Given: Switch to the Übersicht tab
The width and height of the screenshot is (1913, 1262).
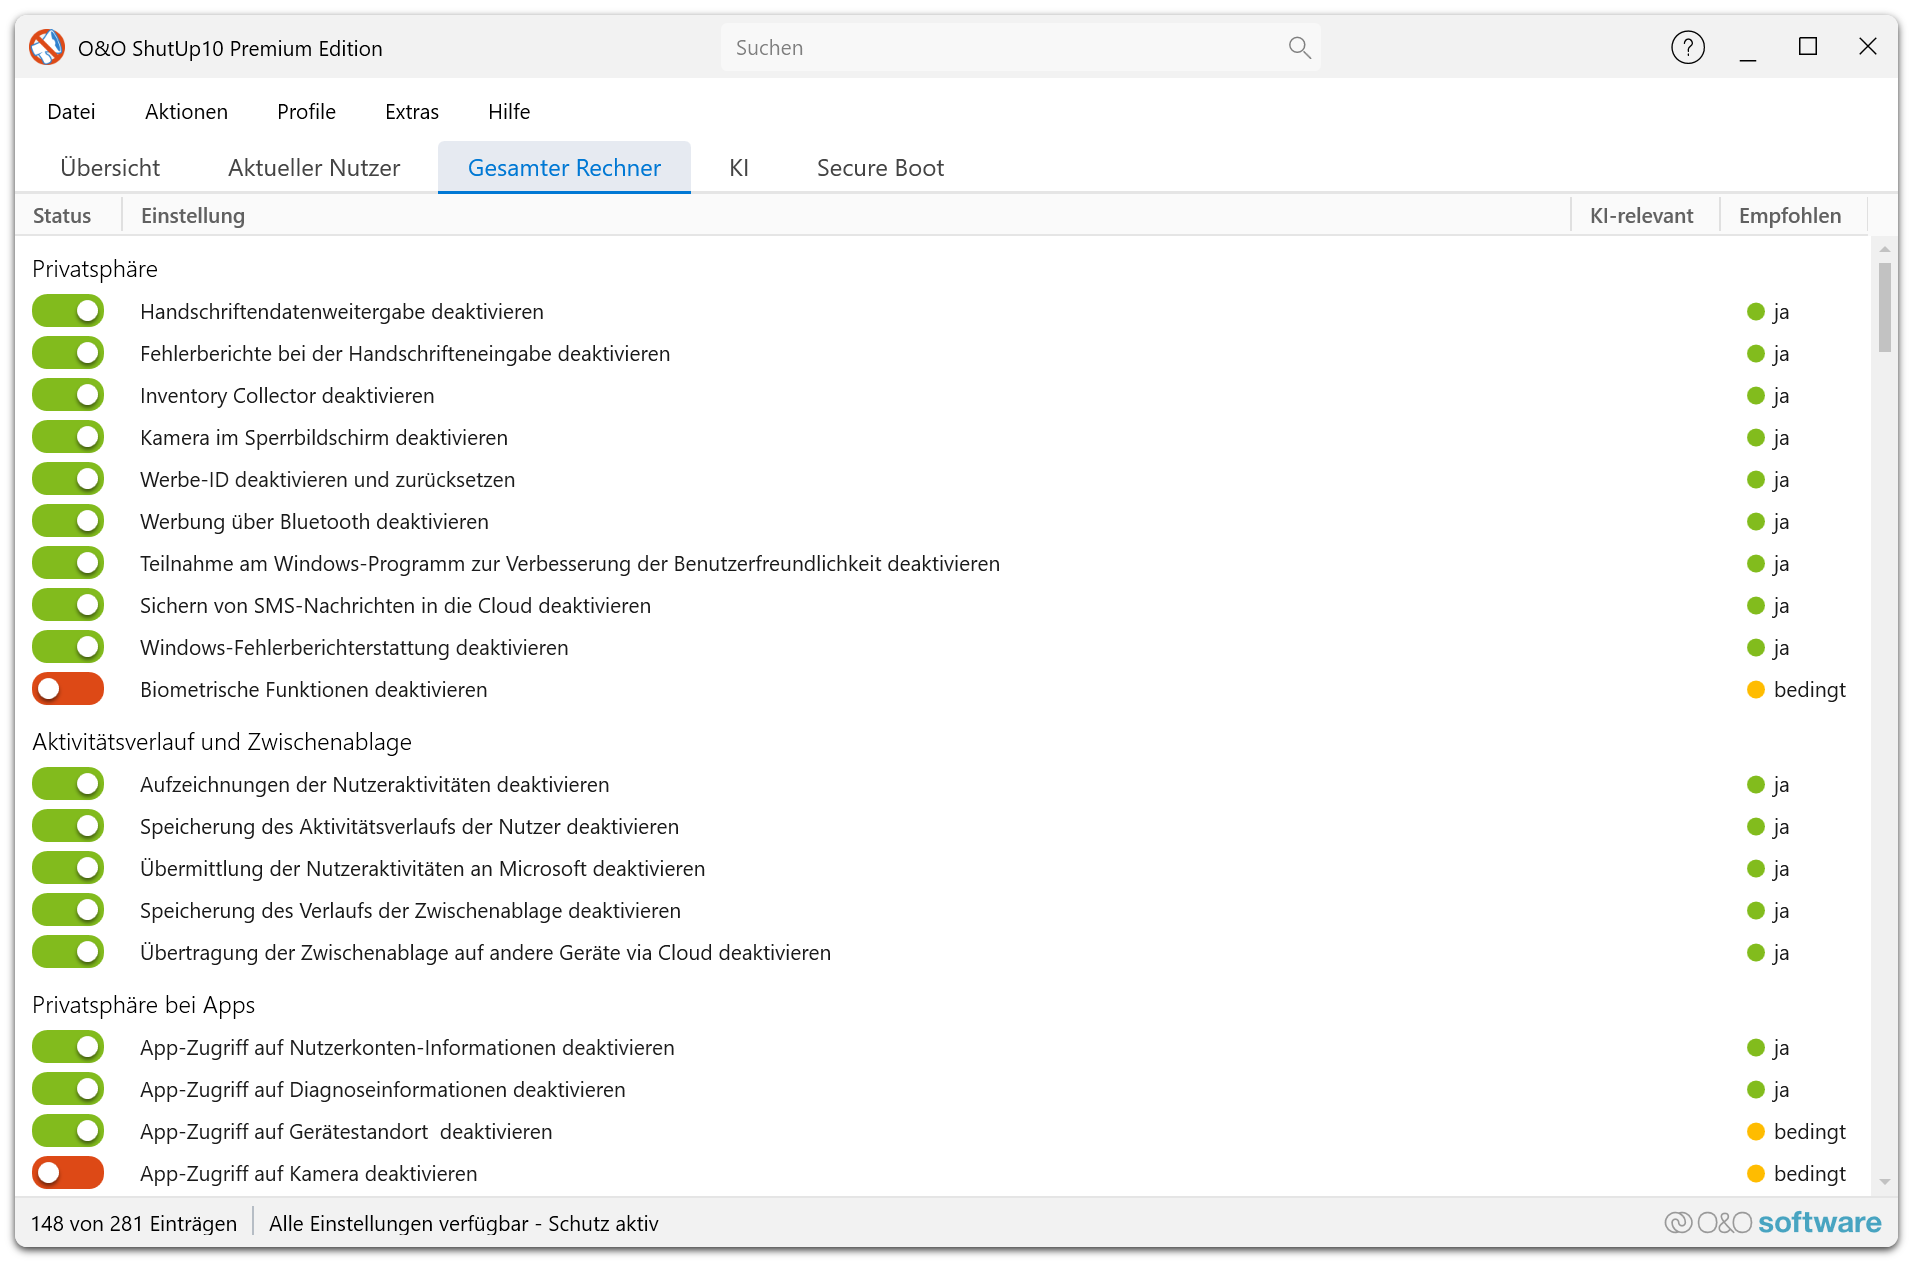Looking at the screenshot, I should click(110, 168).
